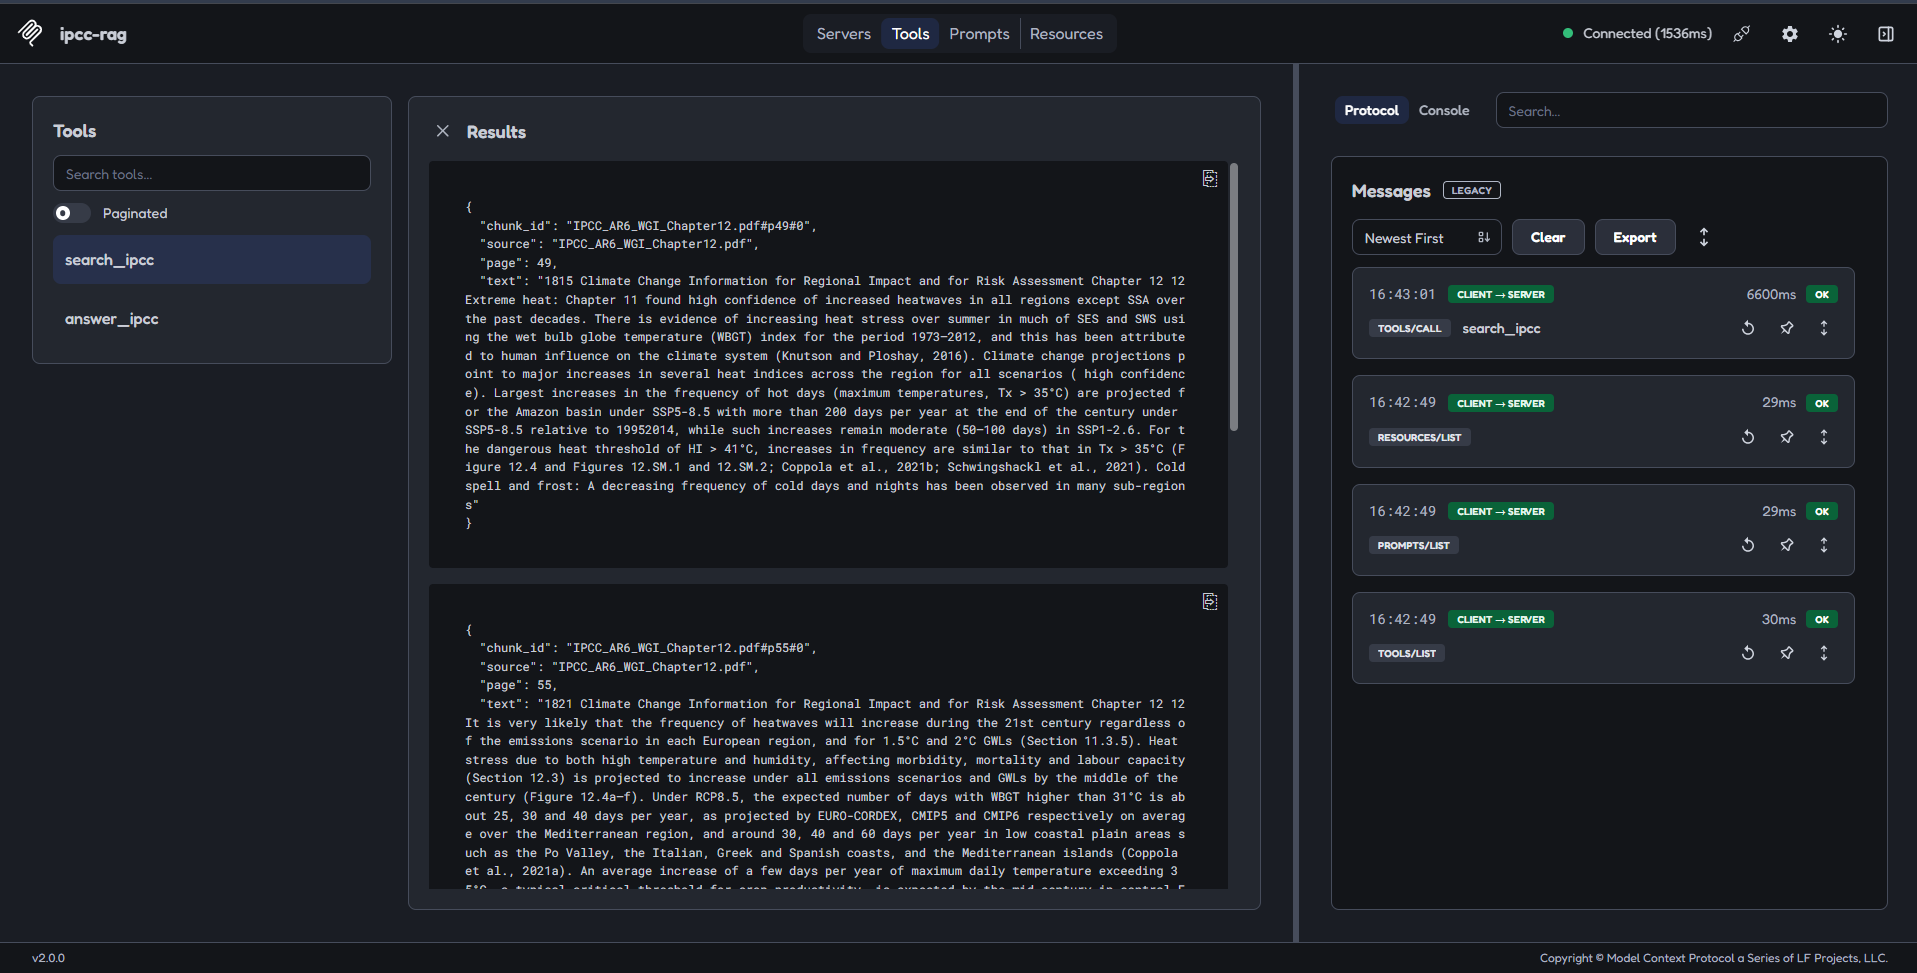Switch to the Tools tab

pyautogui.click(x=910, y=34)
